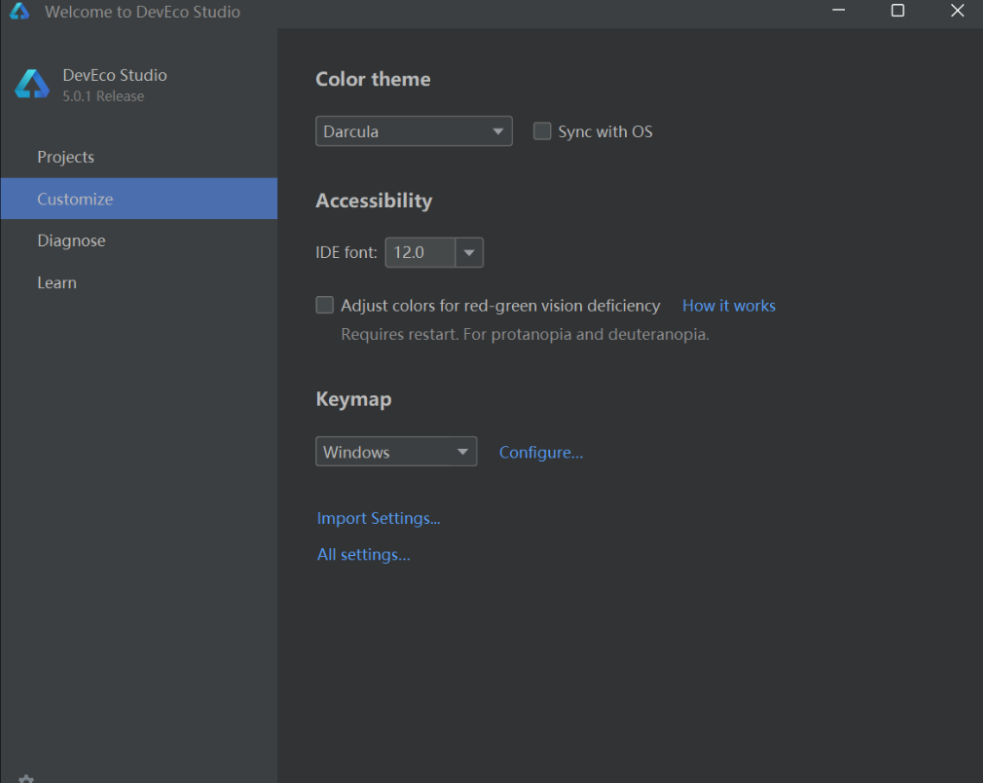Viewport: 983px width, 783px height.
Task: Click the DevEco Studio logo in sidebar
Action: pos(32,84)
